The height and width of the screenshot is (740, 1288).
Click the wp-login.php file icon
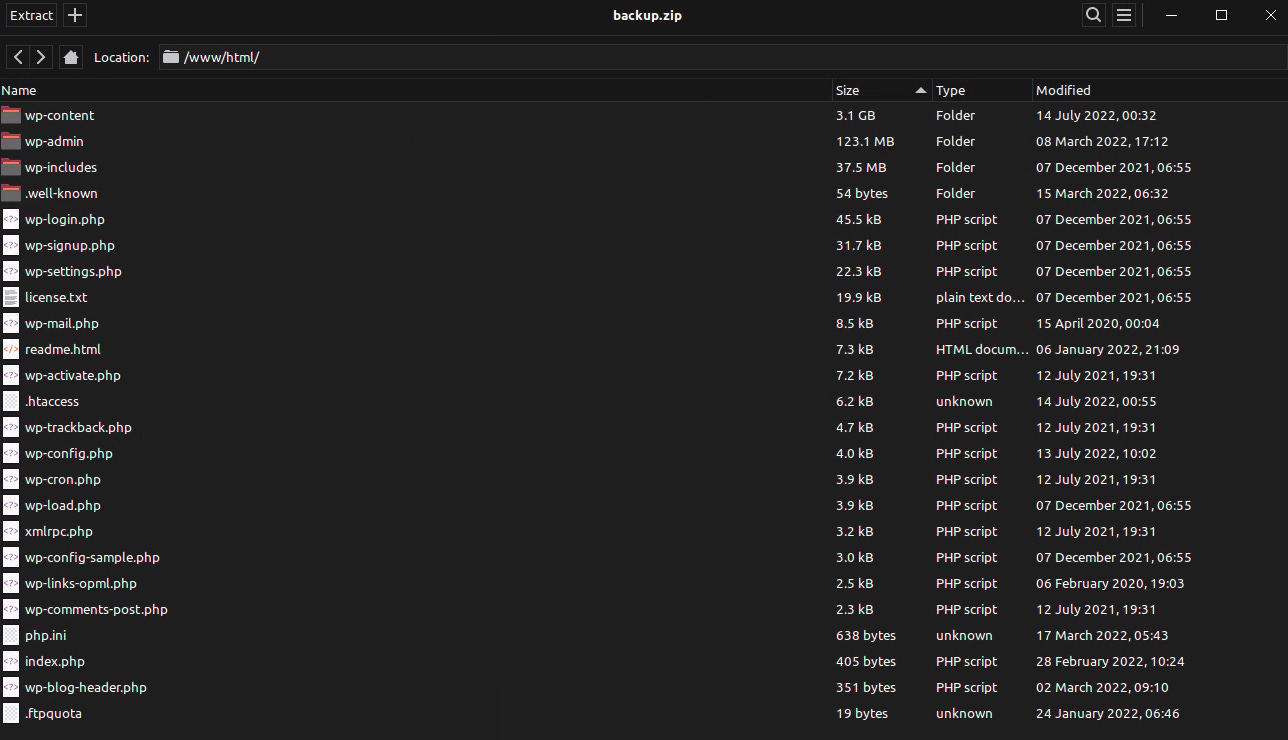pyautogui.click(x=11, y=219)
